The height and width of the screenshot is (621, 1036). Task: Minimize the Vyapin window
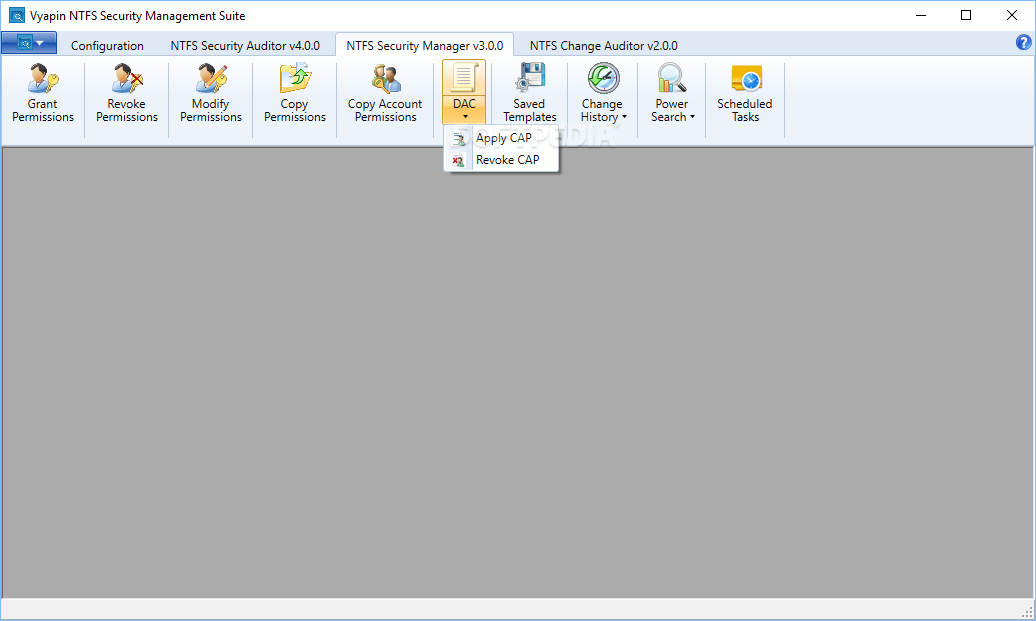(x=921, y=15)
